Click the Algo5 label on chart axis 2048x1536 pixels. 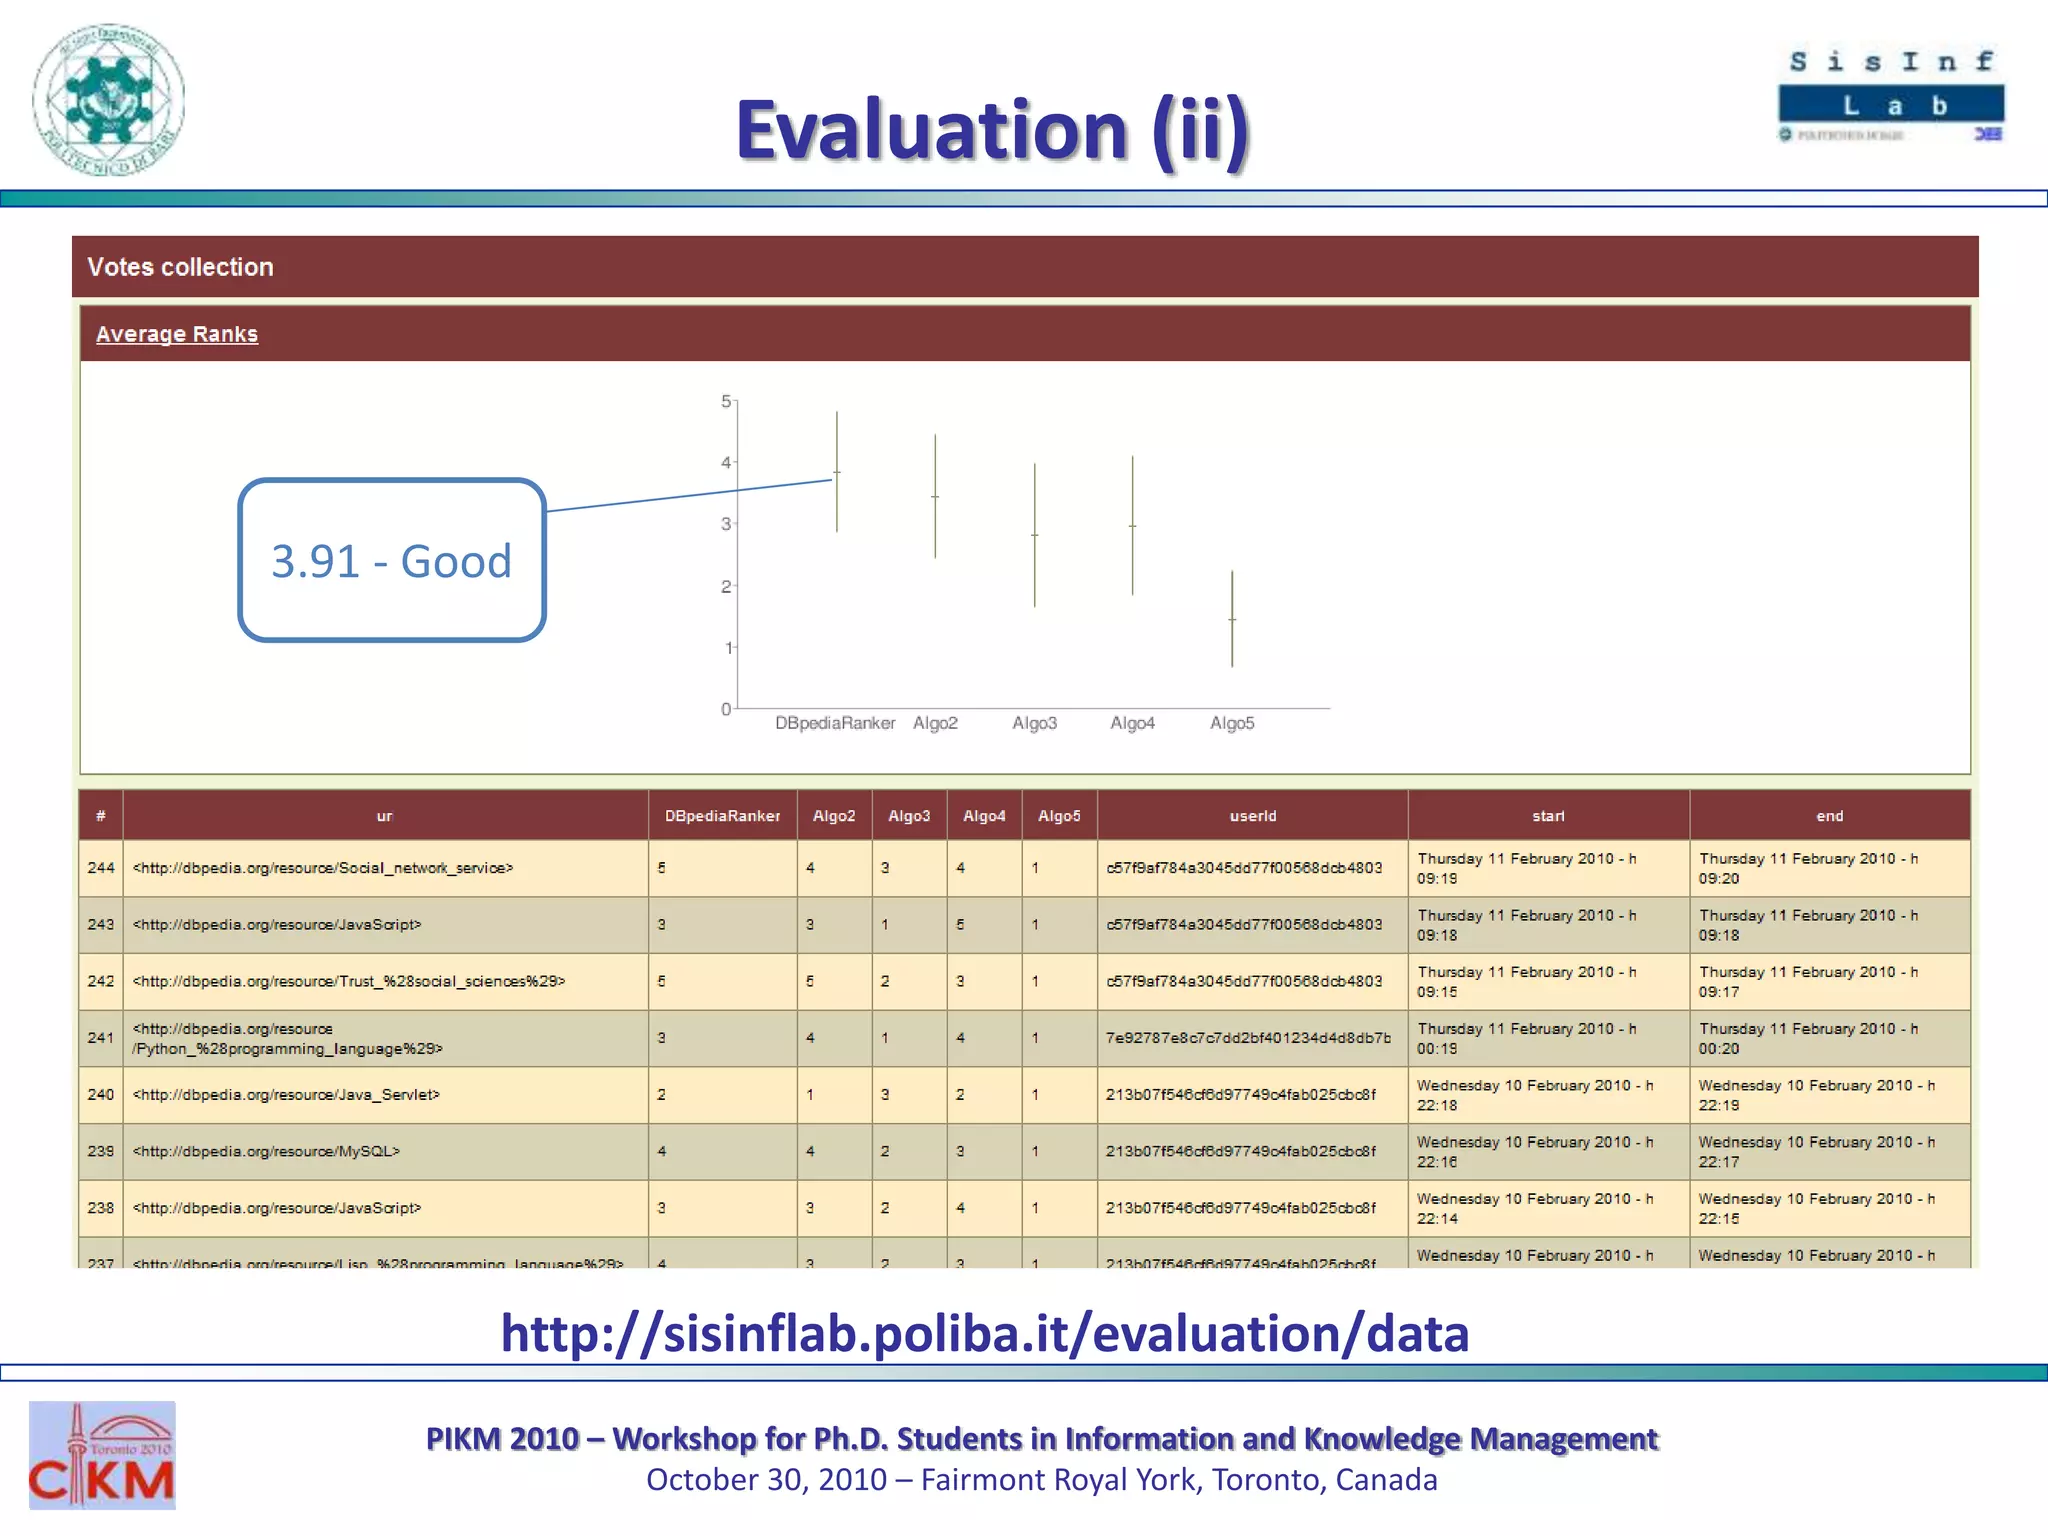click(1232, 723)
